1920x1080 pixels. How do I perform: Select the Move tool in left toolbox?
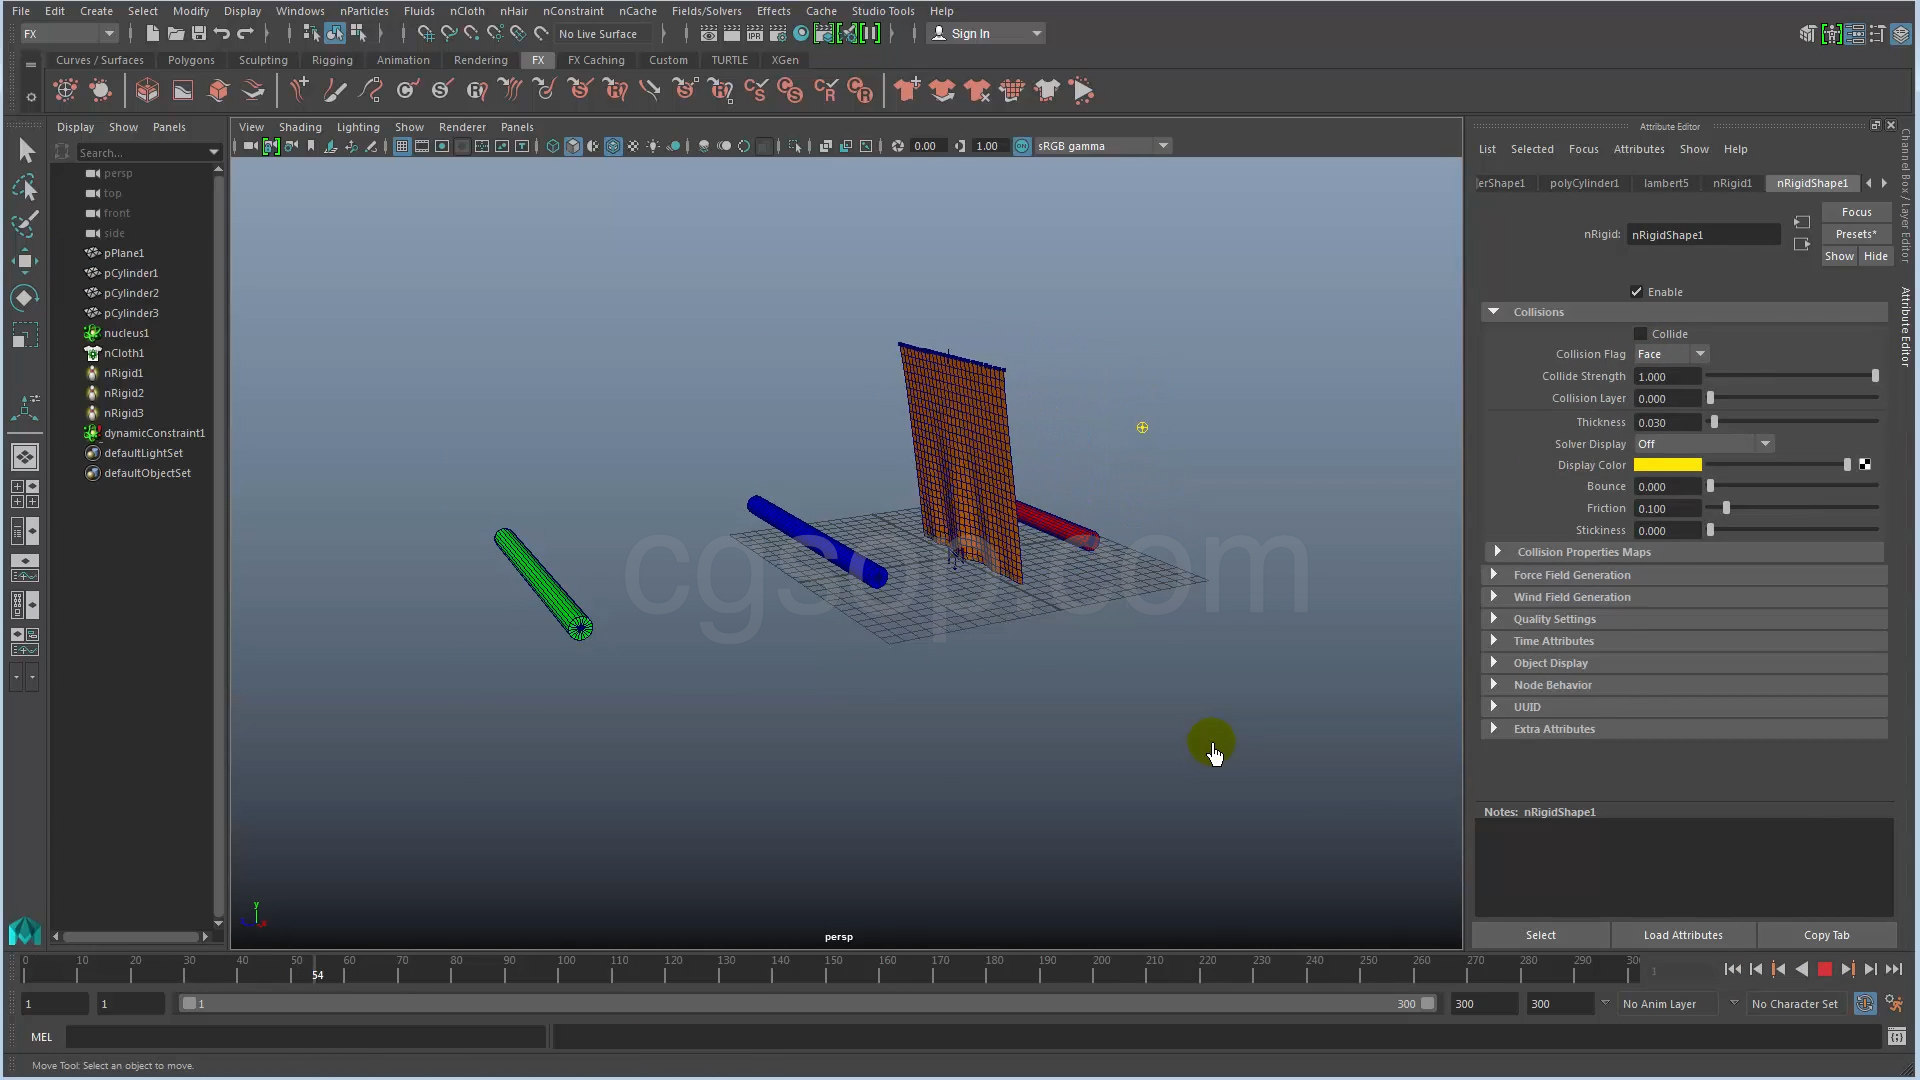point(25,261)
